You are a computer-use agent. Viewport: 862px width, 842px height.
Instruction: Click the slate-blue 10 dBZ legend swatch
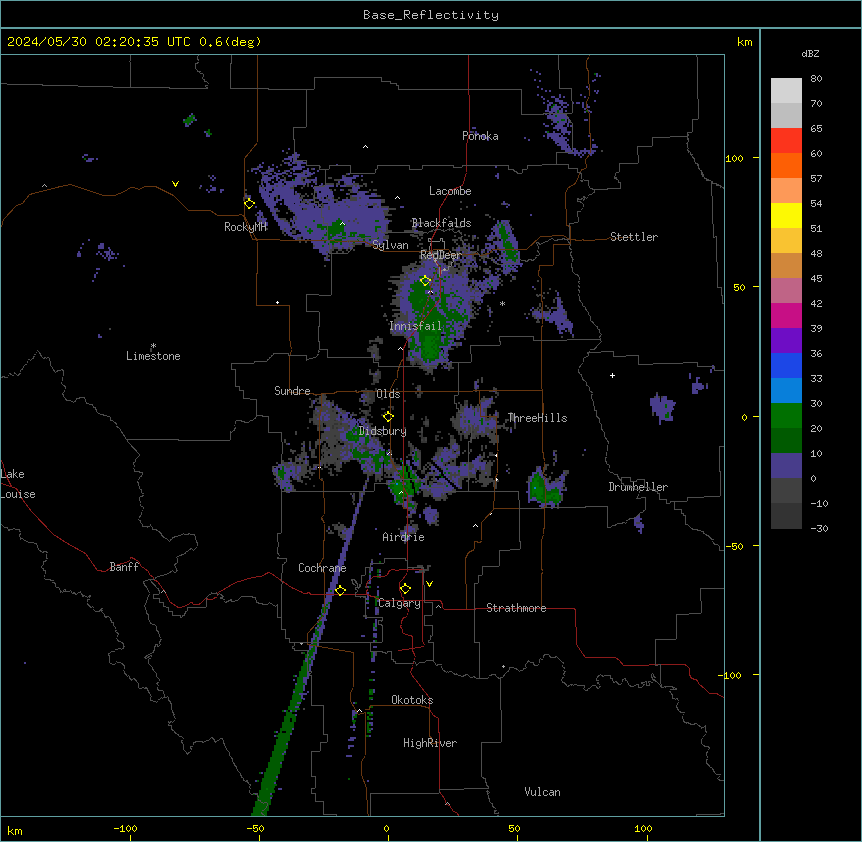[786, 466]
